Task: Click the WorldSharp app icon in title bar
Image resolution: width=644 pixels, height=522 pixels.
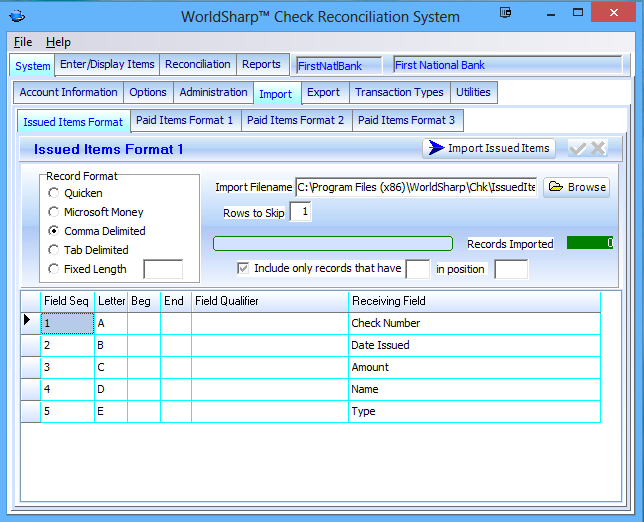Action: coord(15,15)
